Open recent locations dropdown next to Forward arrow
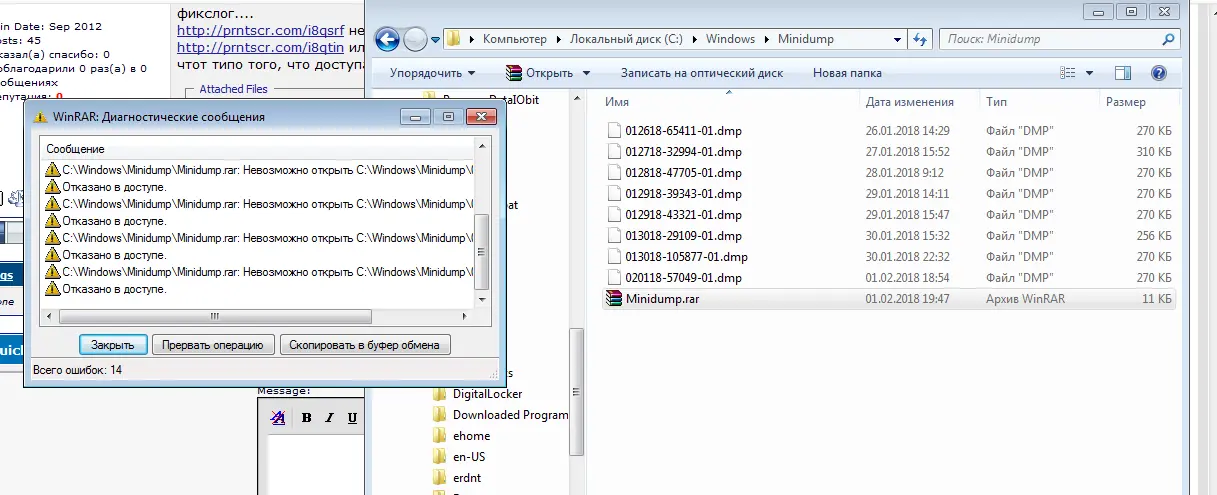The image size is (1217, 495). point(435,41)
